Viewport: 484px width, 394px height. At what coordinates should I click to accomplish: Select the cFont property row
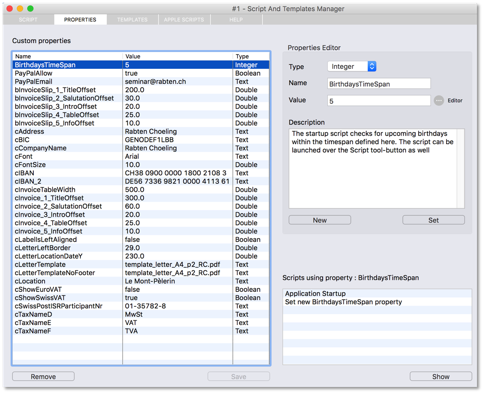141,156
